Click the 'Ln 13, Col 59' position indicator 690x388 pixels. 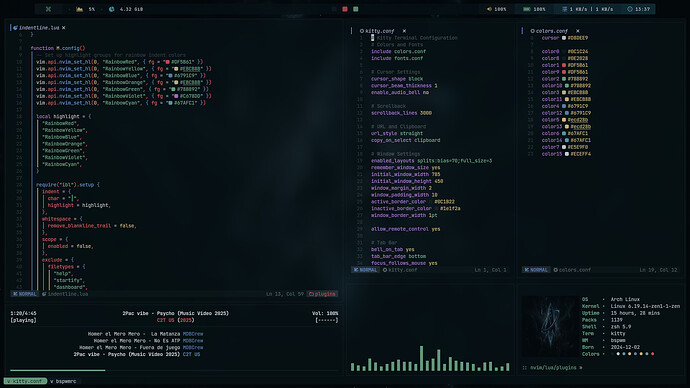(285, 294)
